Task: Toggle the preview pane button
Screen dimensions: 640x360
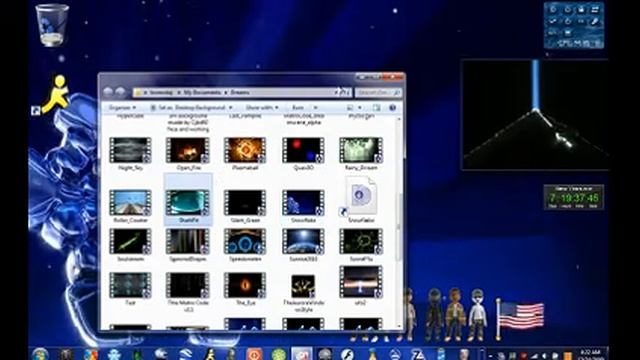Action: [x=376, y=108]
